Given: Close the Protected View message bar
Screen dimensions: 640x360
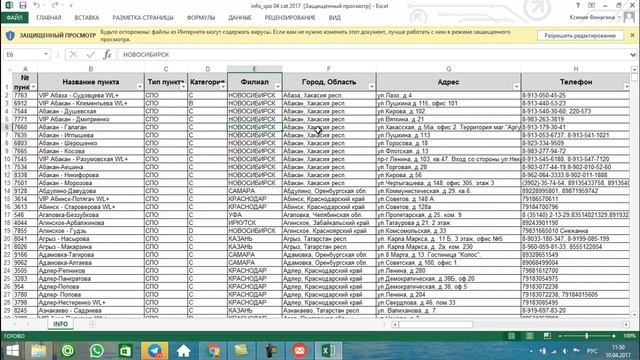Looking at the screenshot, I should tap(632, 36).
